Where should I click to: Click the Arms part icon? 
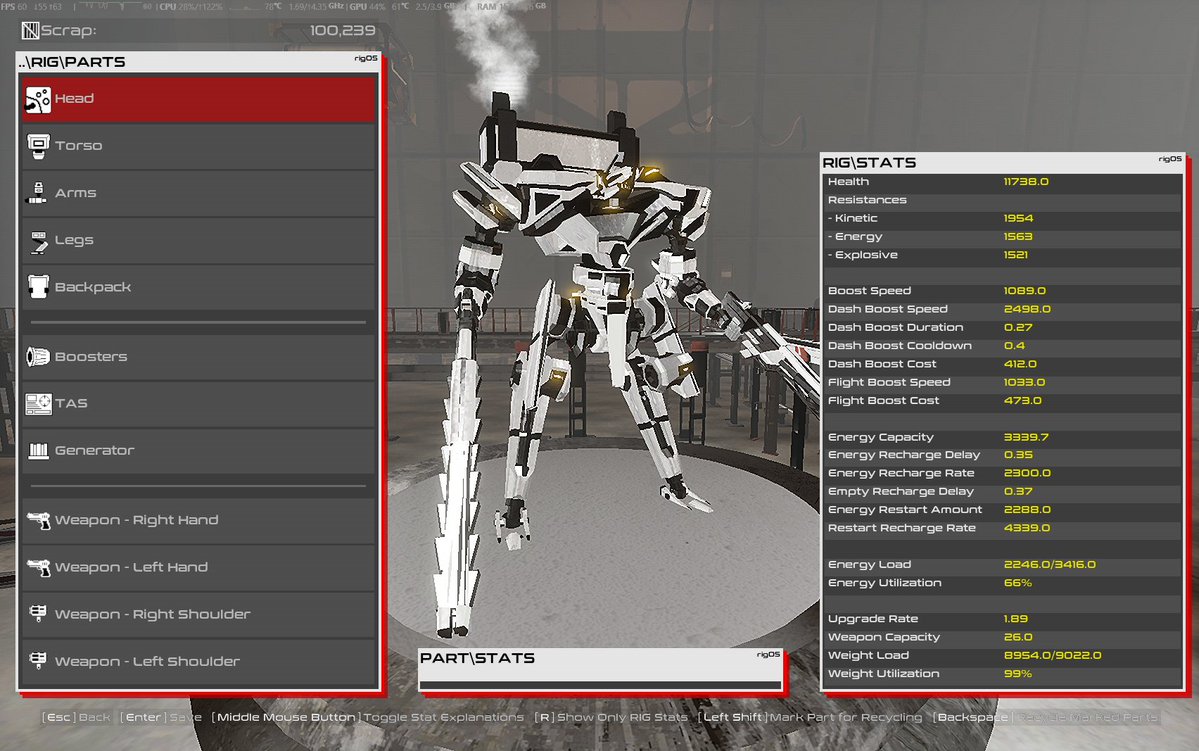[37, 193]
